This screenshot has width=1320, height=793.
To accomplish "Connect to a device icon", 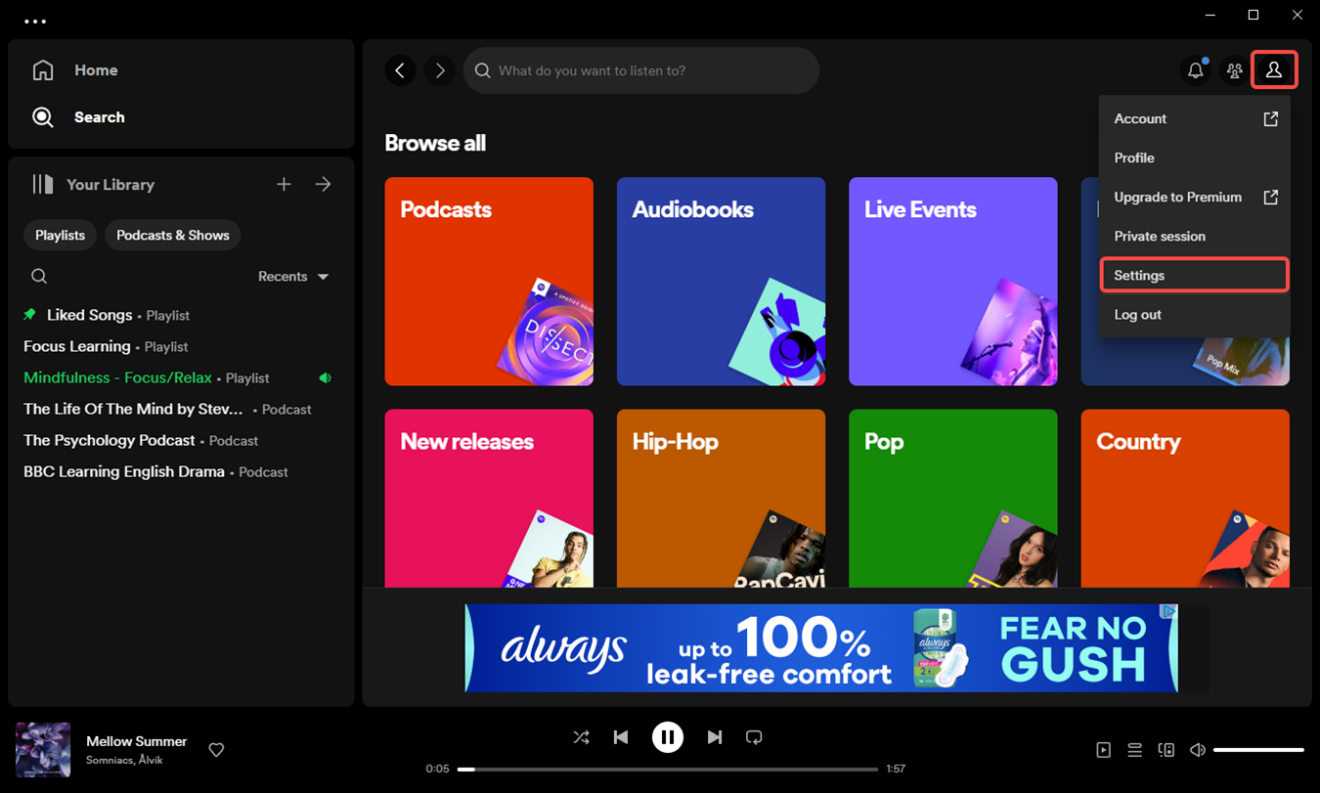I will point(1166,750).
